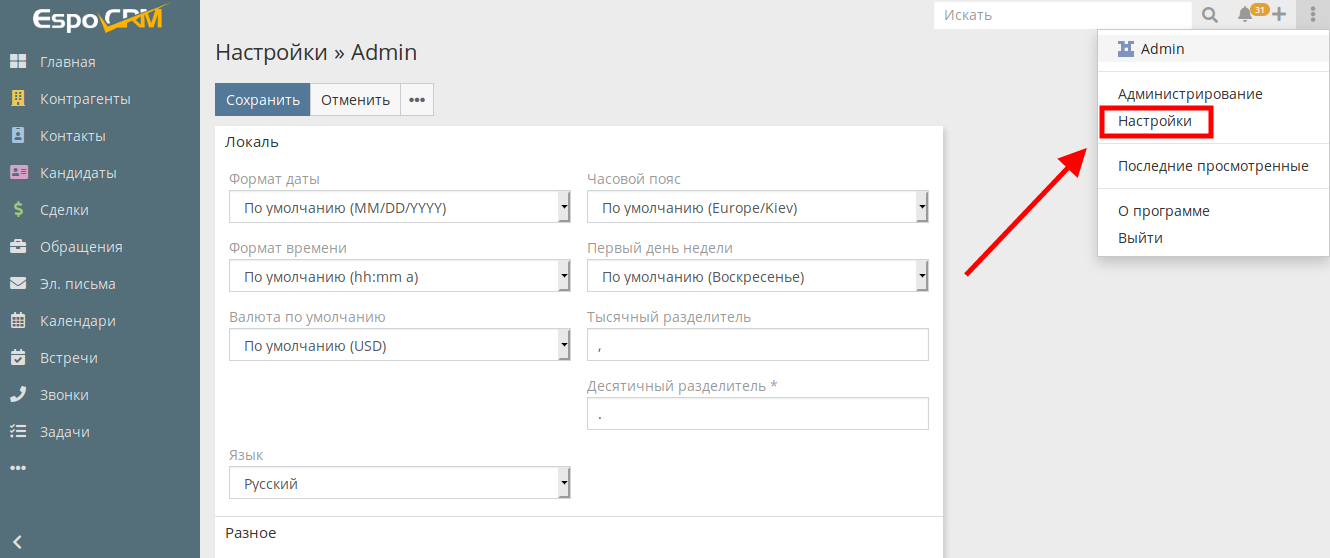
Task: Open Последние просмотренные menu entry
Action: (x=1213, y=166)
